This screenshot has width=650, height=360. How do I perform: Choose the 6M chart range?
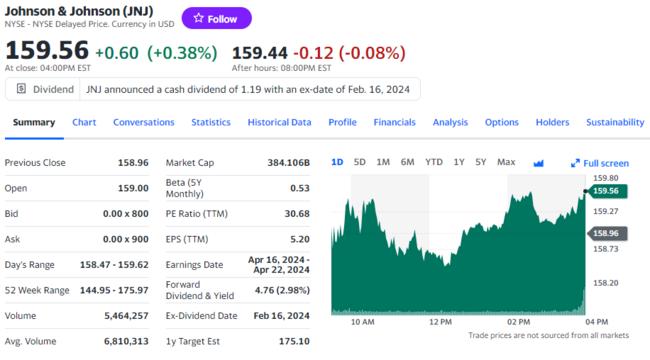pos(407,162)
